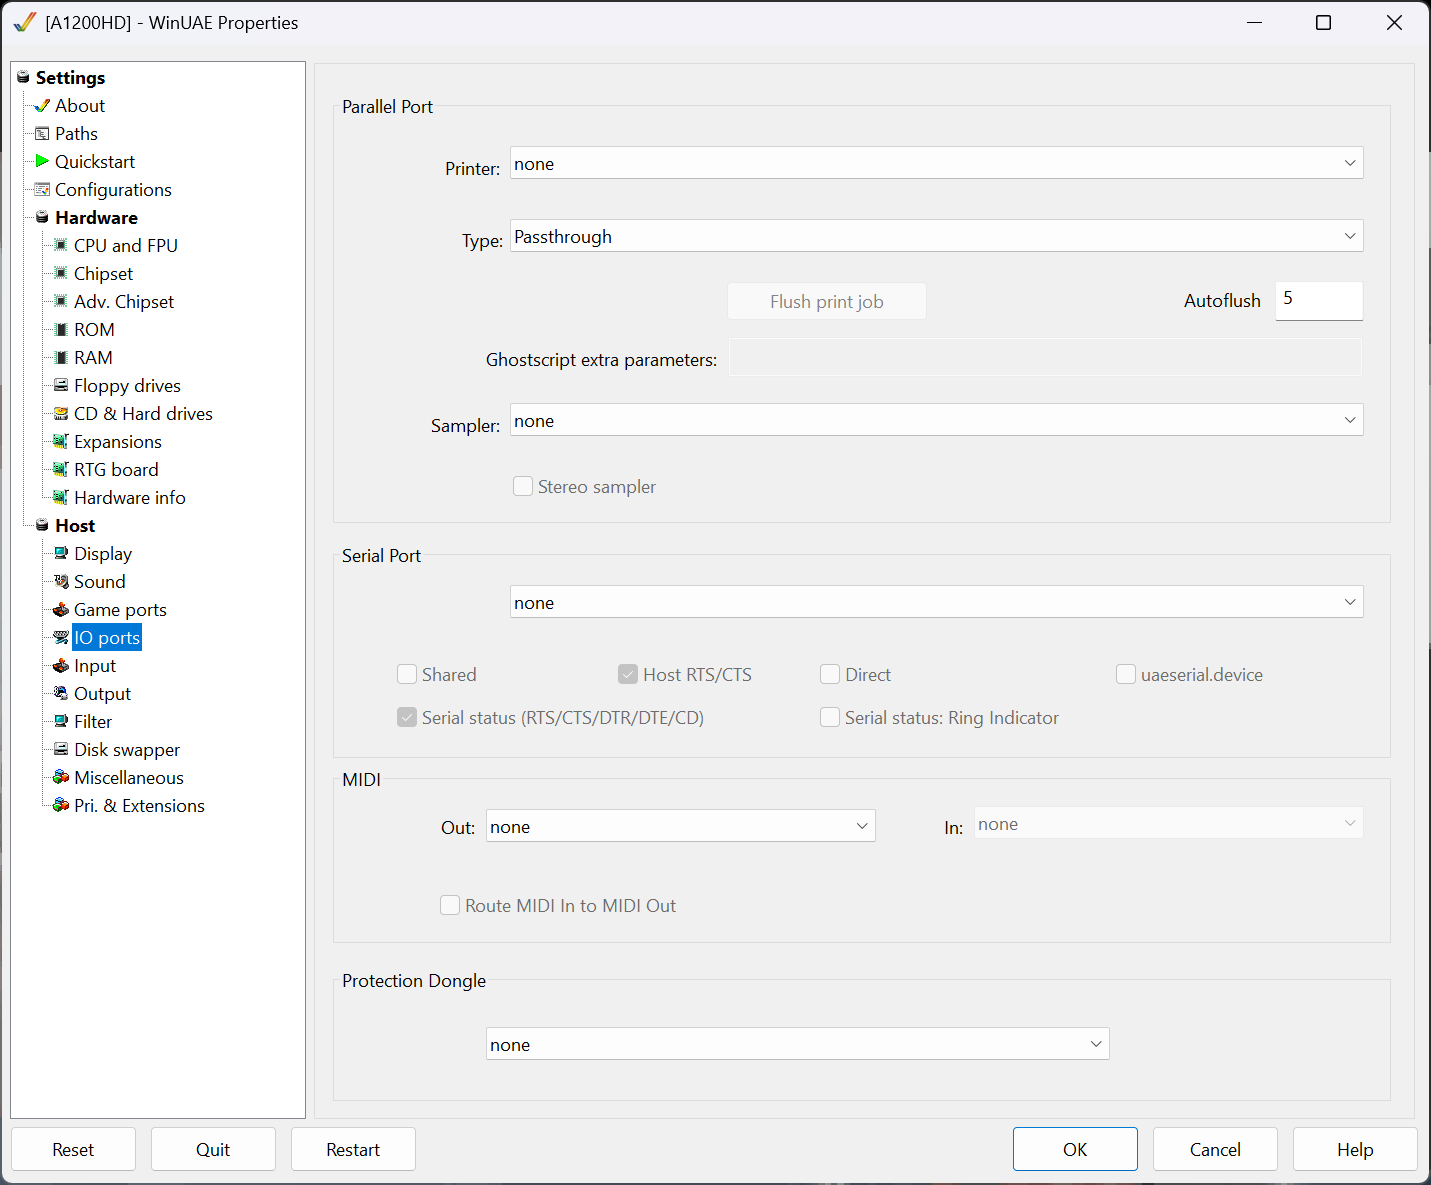
Task: Enable the uaeserial.device checkbox
Action: 1126,674
